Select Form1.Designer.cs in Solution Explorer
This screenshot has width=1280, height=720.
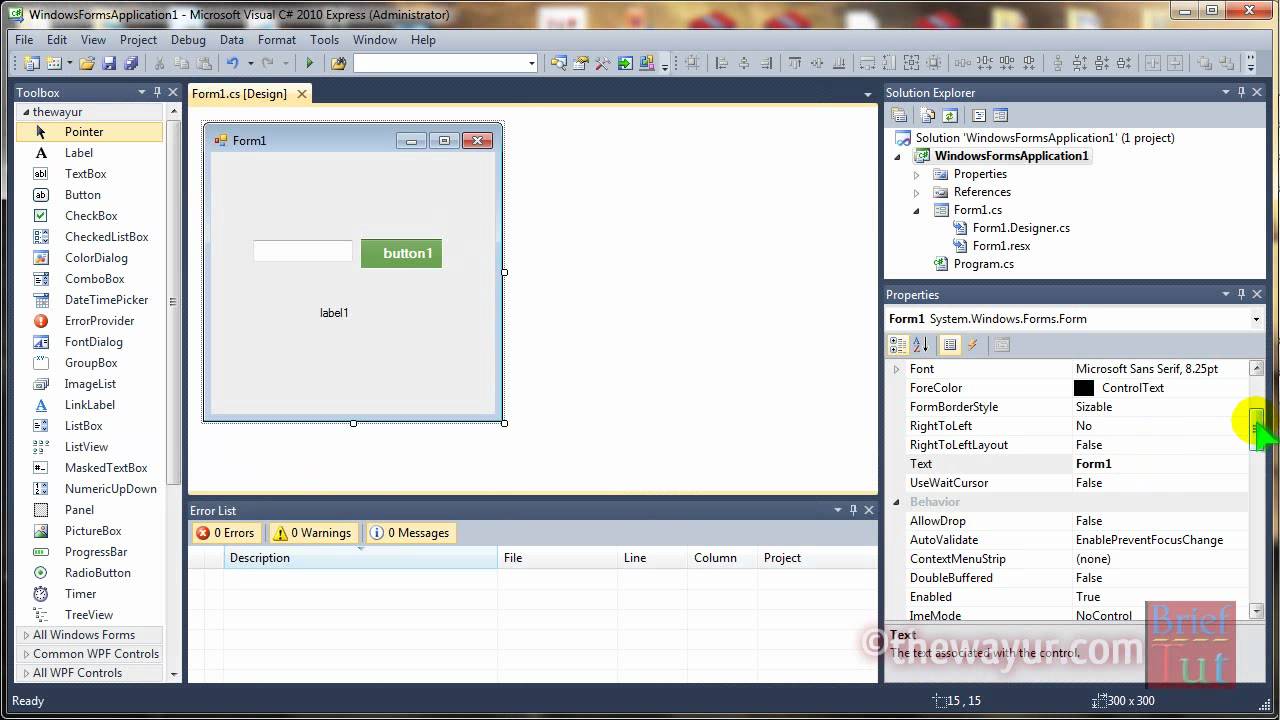click(1021, 228)
